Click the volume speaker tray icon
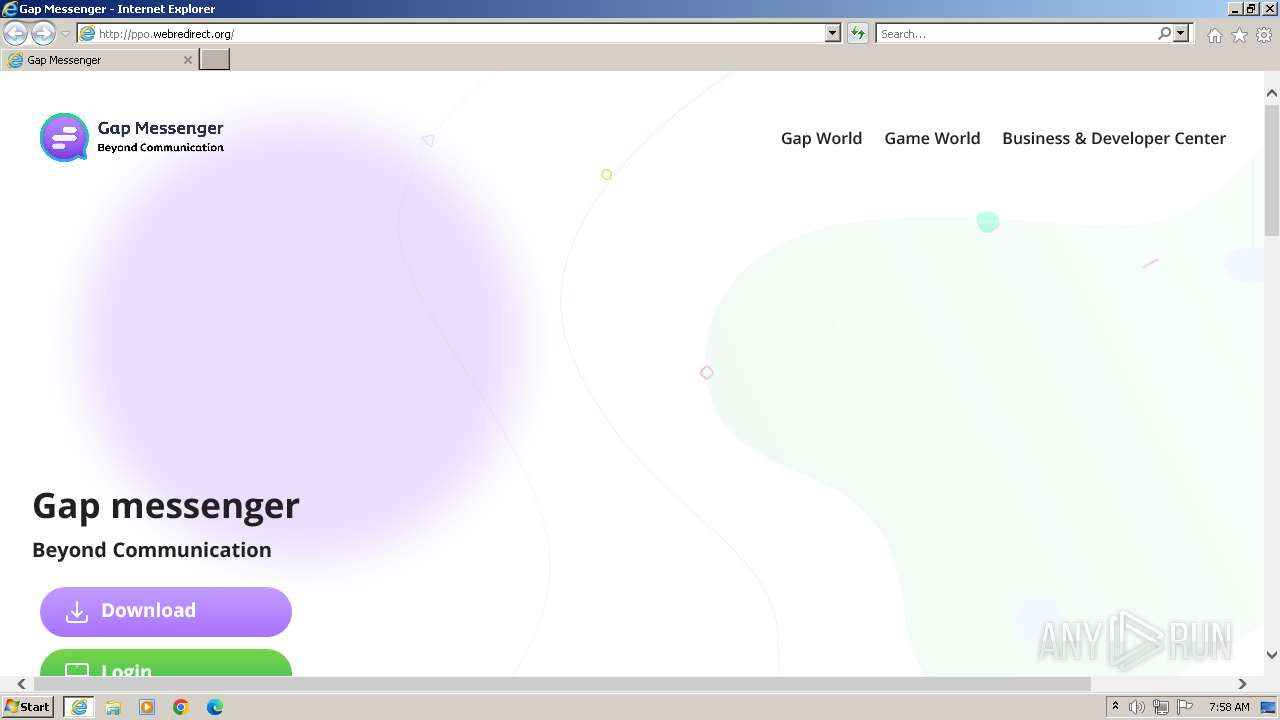This screenshot has width=1280, height=720. [1137, 707]
